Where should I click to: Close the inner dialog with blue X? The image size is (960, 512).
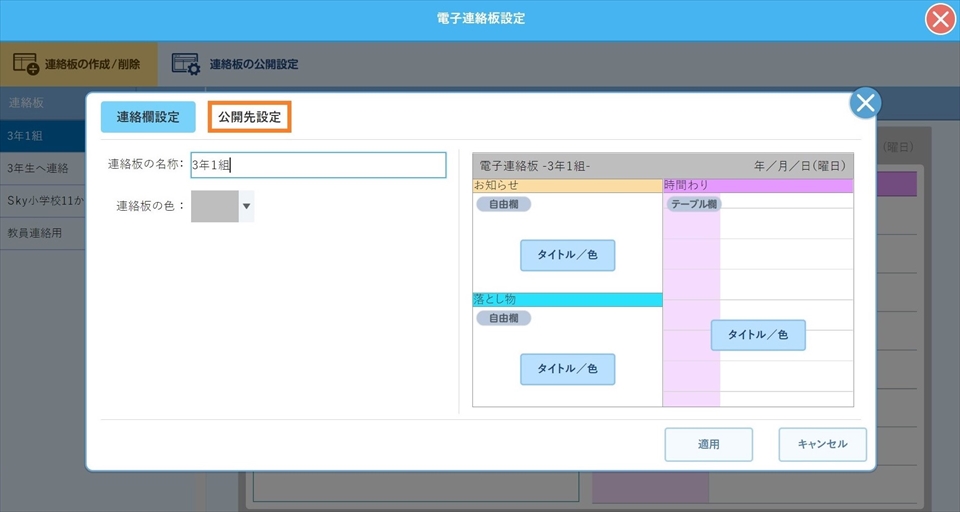(x=865, y=103)
